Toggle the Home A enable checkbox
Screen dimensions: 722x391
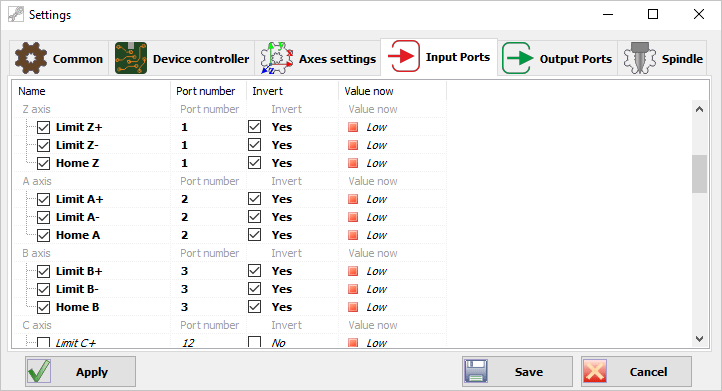43,235
